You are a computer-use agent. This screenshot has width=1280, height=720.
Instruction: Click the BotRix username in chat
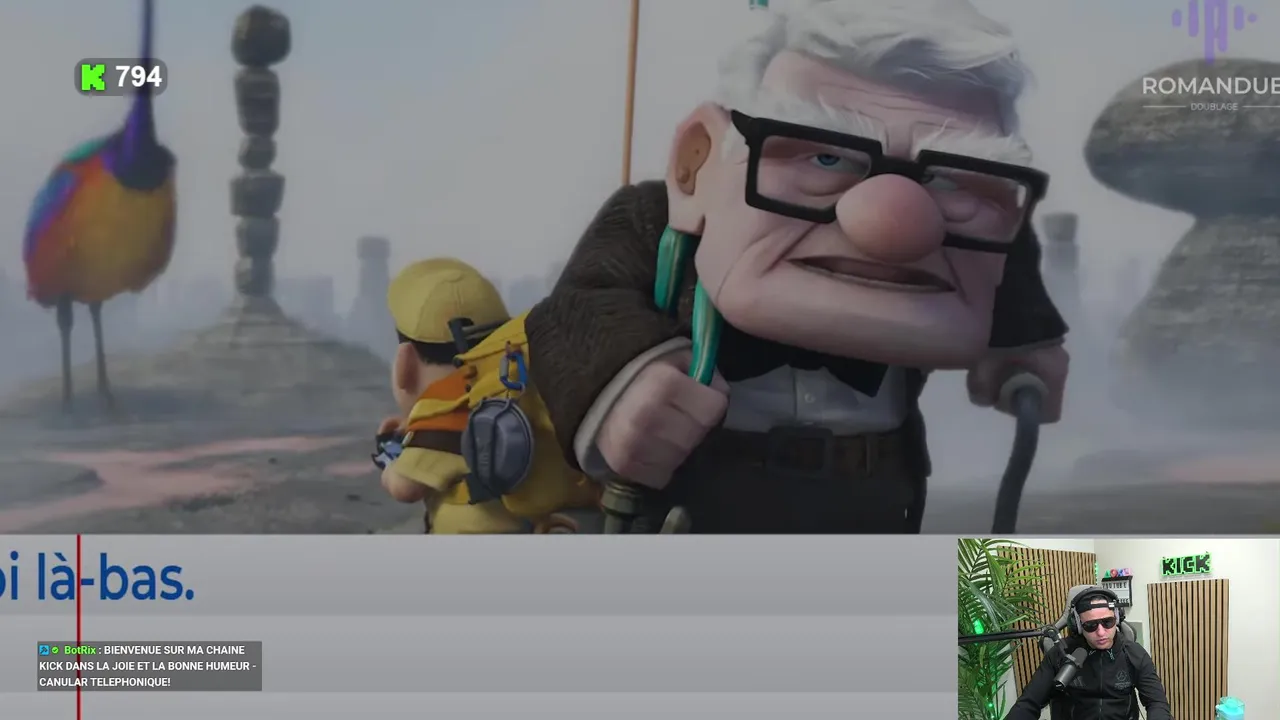point(78,650)
